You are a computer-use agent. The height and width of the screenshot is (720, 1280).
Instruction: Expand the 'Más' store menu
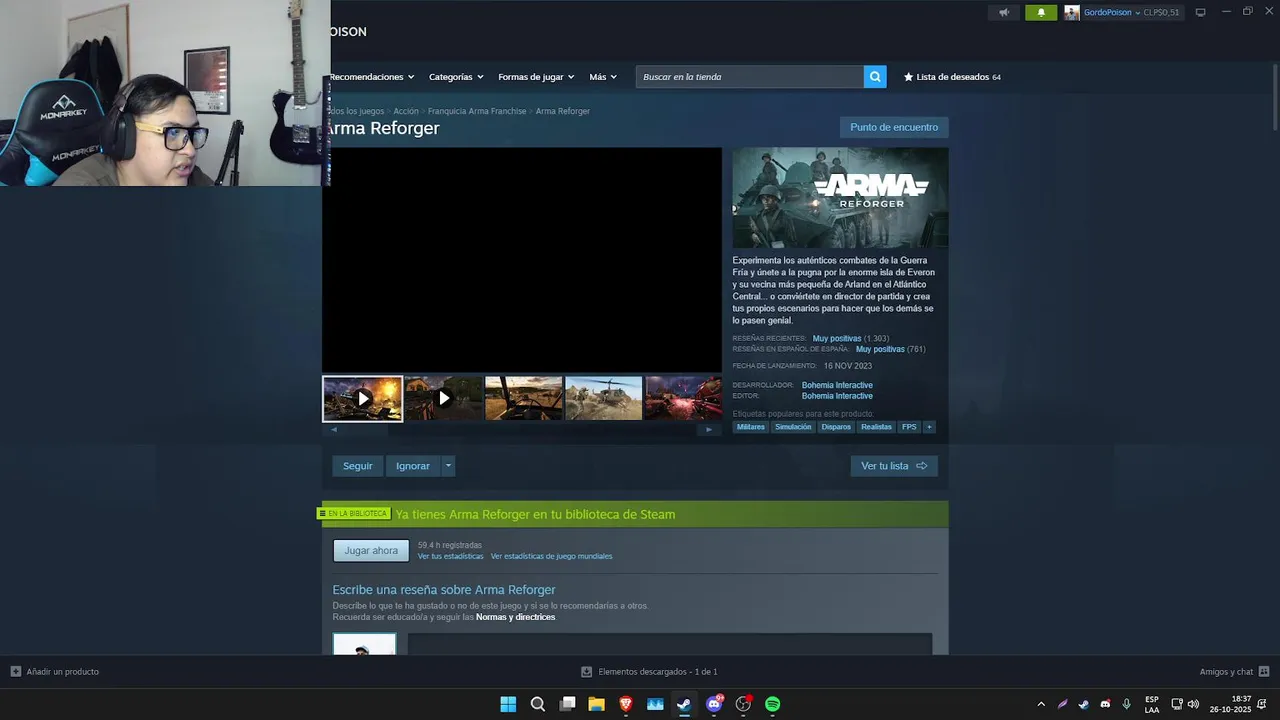click(603, 77)
